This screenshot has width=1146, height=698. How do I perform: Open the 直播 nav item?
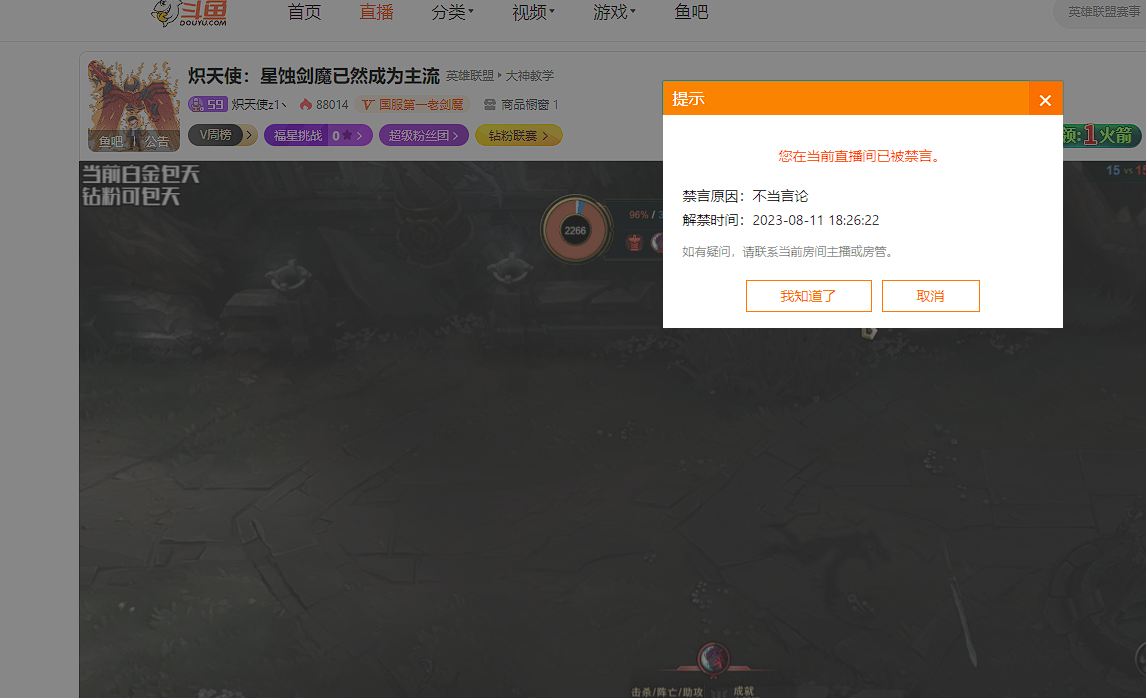[376, 12]
